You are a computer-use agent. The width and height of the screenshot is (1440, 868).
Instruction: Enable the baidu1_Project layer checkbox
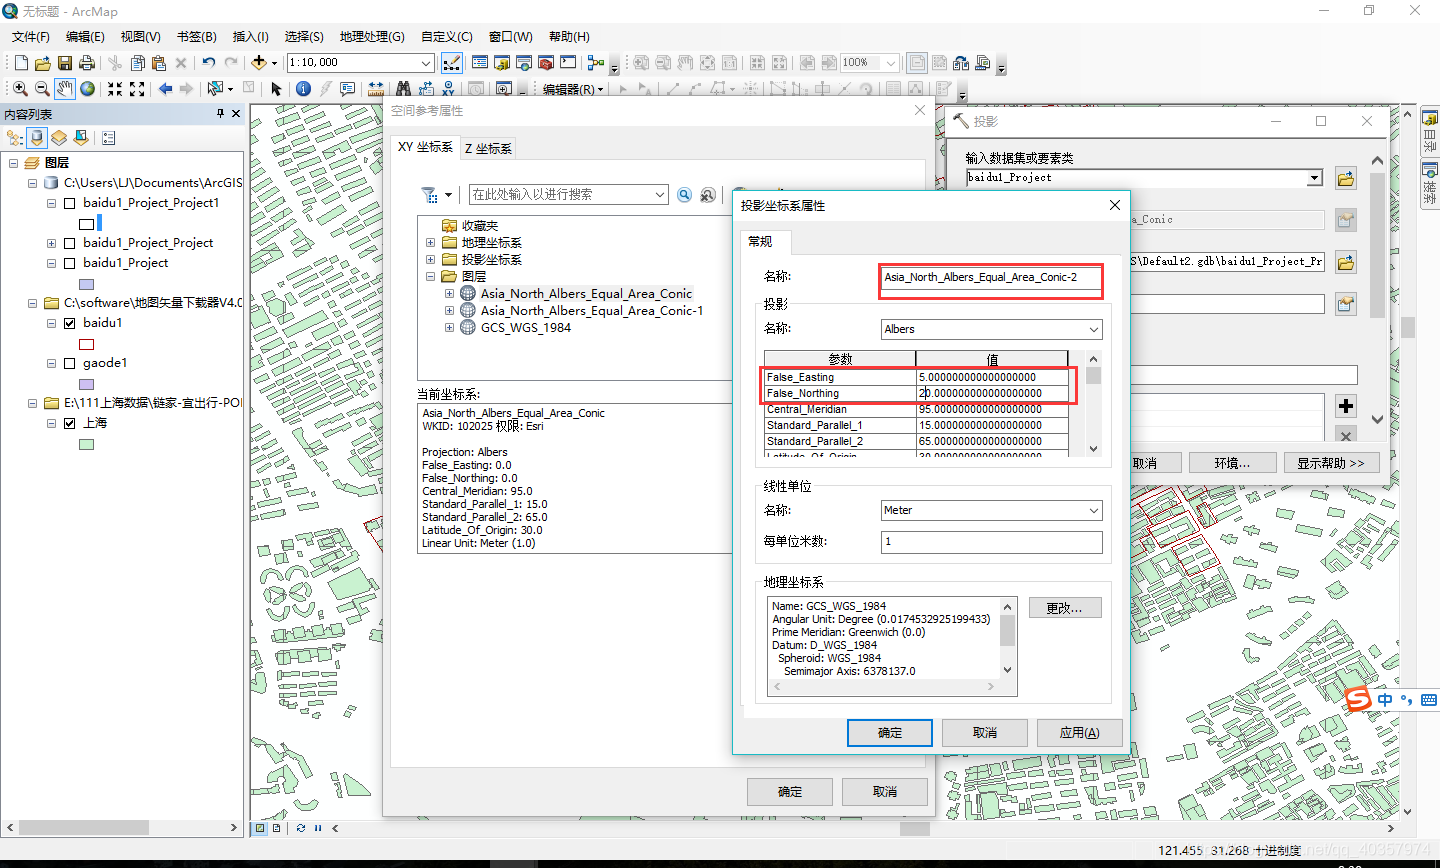coord(70,263)
